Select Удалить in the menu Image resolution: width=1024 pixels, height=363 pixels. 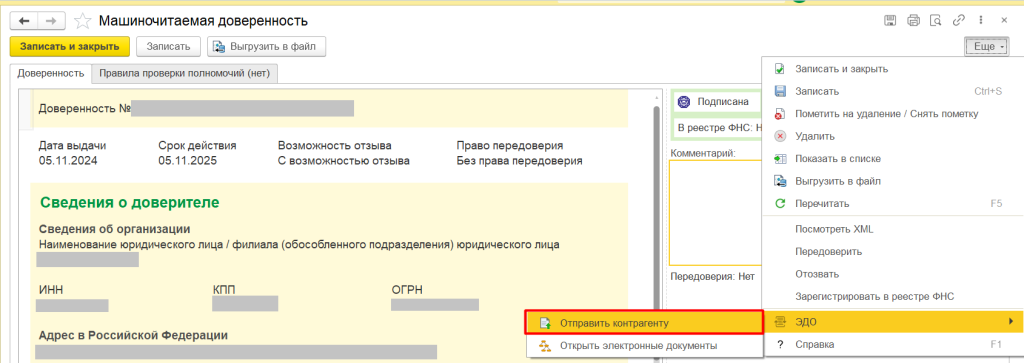892,136
